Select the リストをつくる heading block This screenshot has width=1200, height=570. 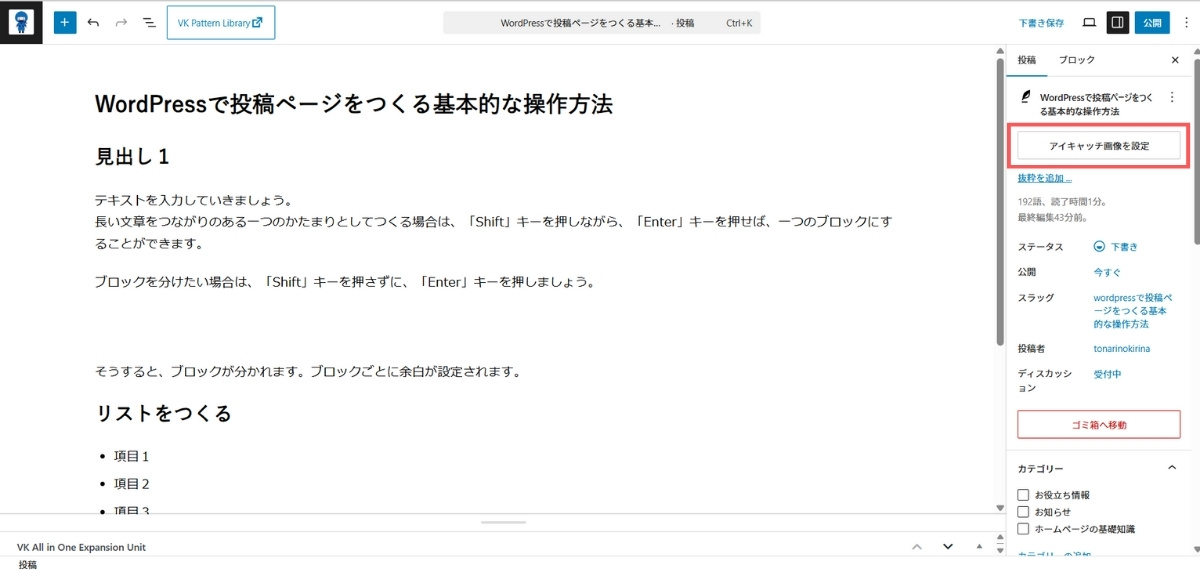click(x=163, y=413)
